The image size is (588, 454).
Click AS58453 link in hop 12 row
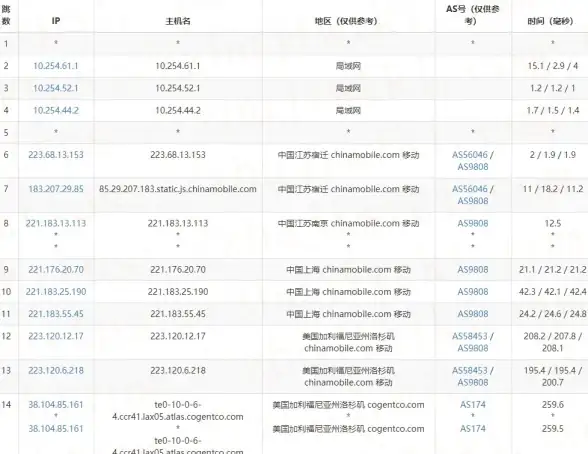470,336
